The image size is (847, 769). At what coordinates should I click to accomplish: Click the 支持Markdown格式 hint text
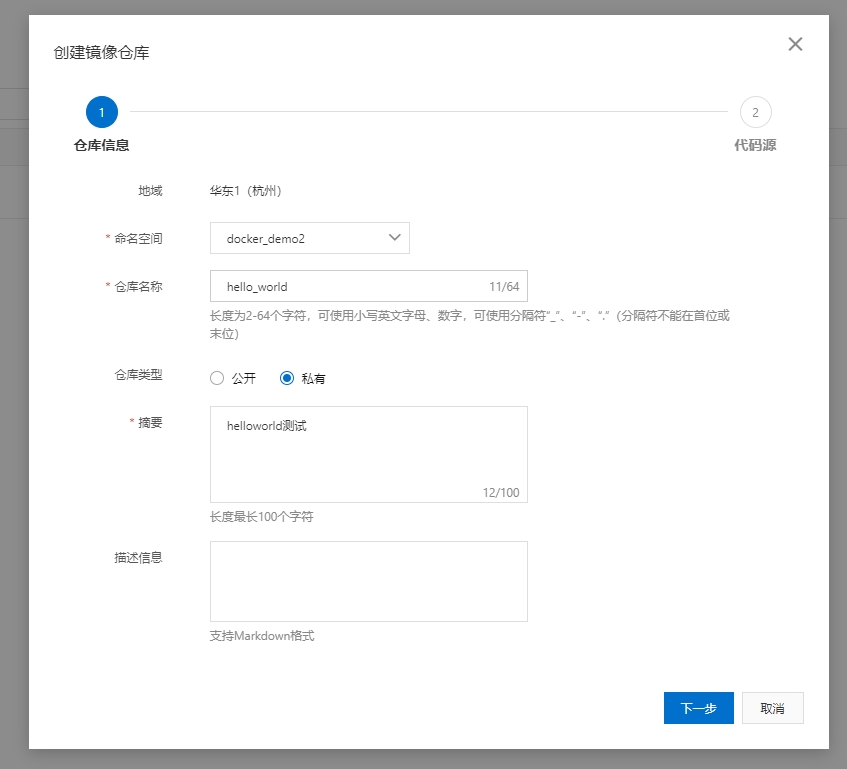tap(262, 635)
